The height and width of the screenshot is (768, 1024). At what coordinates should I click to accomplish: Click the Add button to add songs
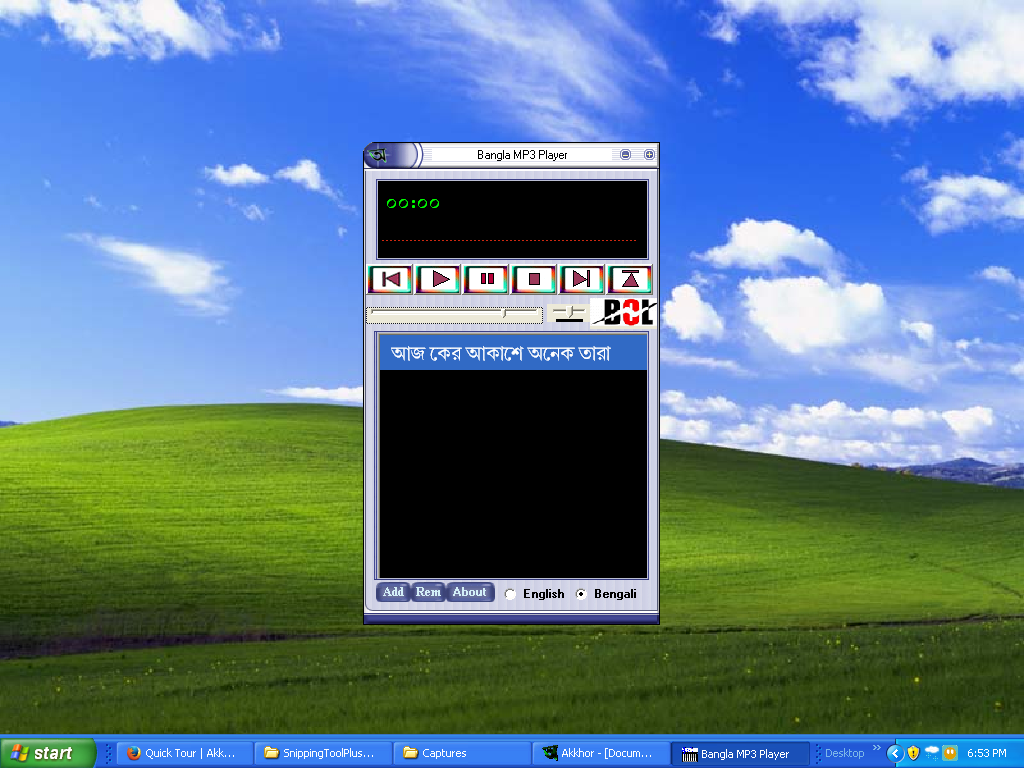coord(393,592)
